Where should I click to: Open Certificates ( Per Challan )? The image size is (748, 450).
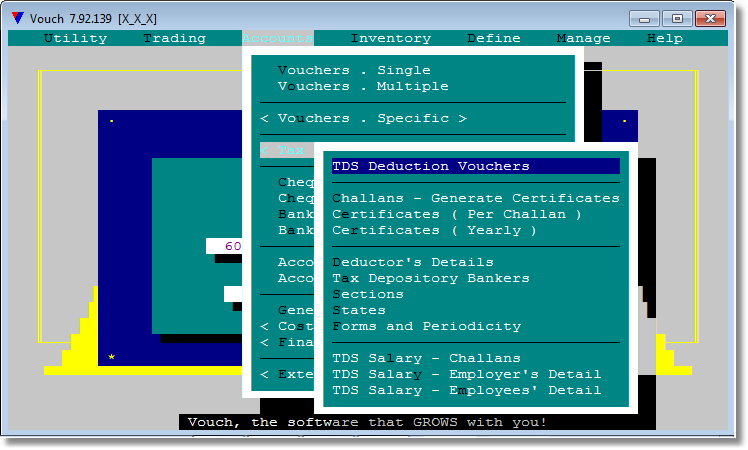[x=457, y=214]
